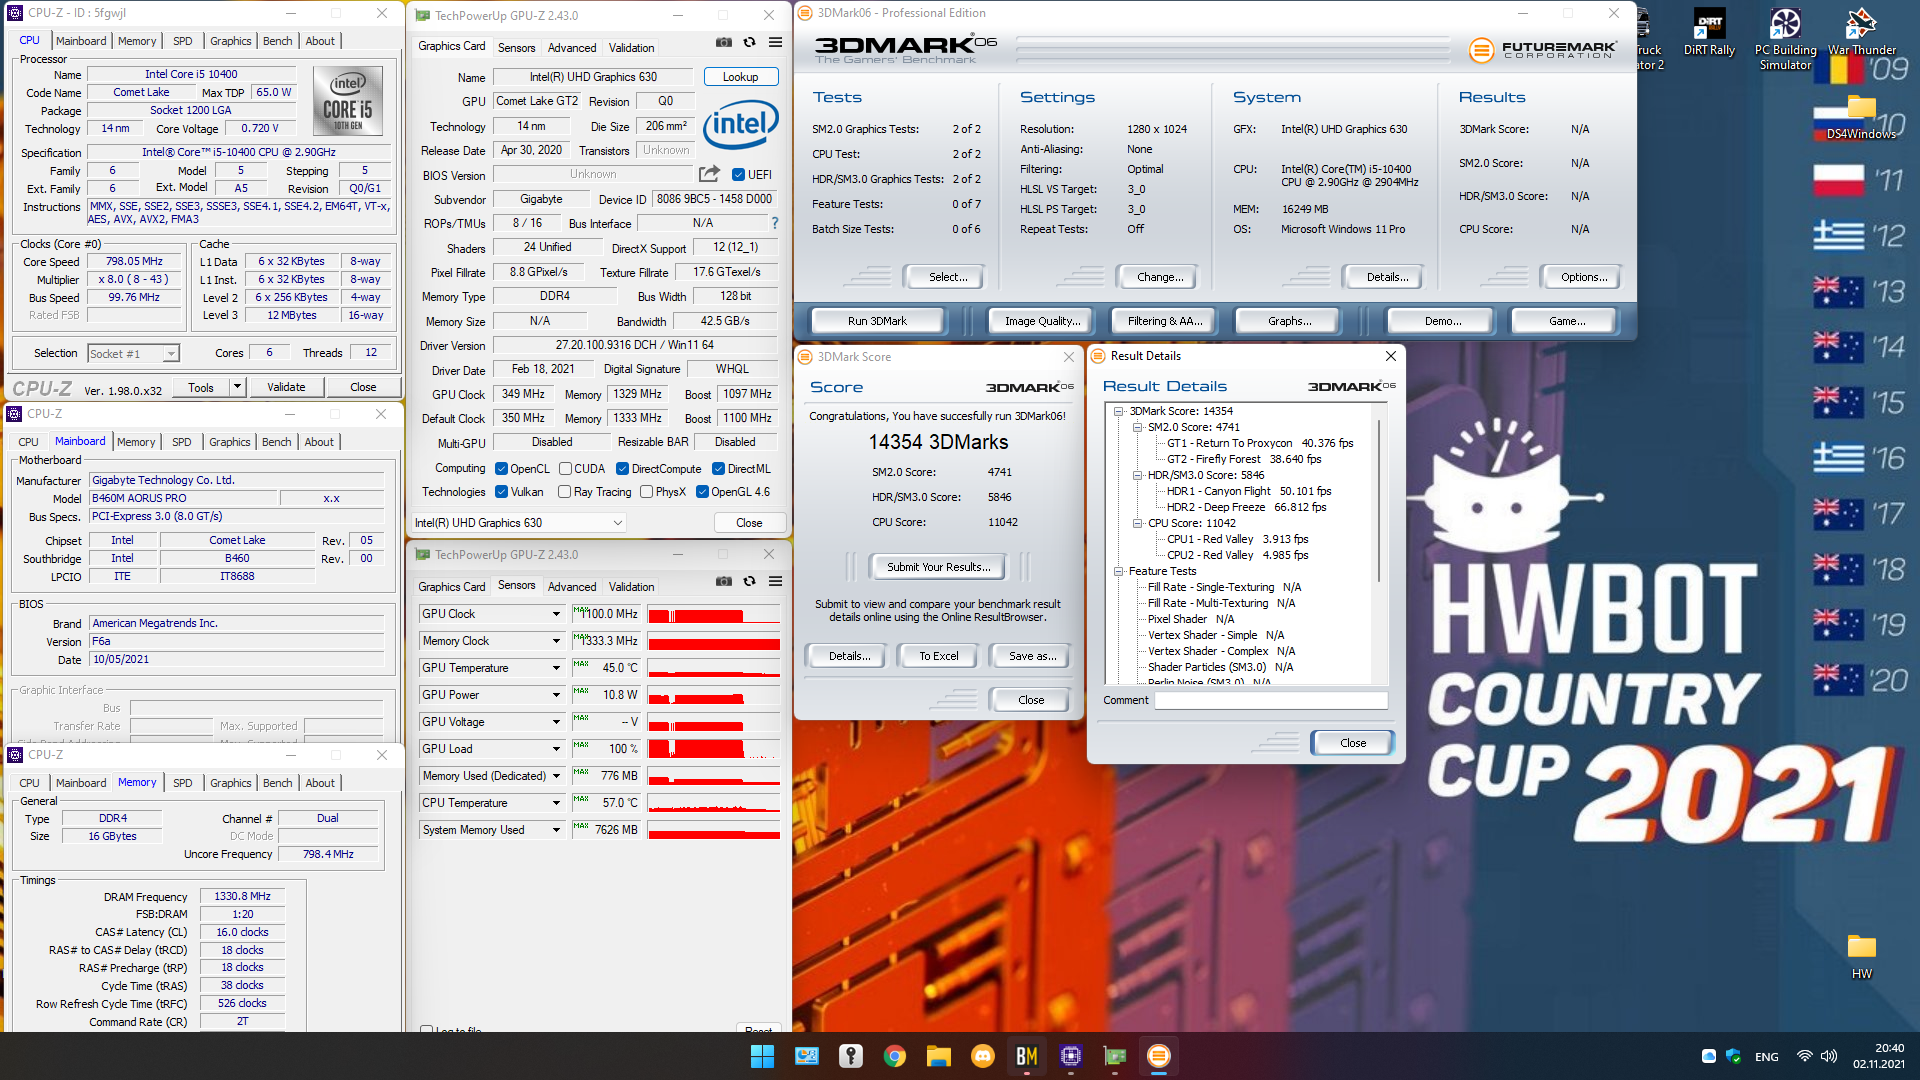
Task: Open Memory Clock sensor dropdown
Action: [x=556, y=641]
